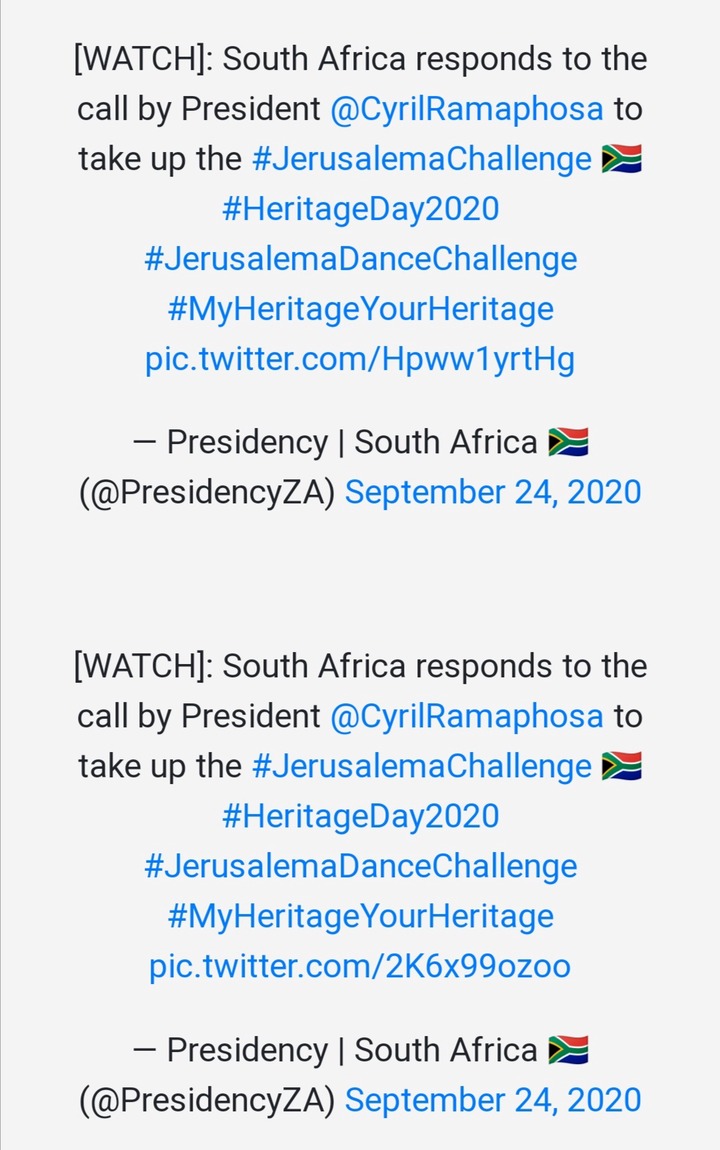Open #HeritageDay2020 hashtag in second tweet
Screen dimensions: 720x1150
coord(361,816)
